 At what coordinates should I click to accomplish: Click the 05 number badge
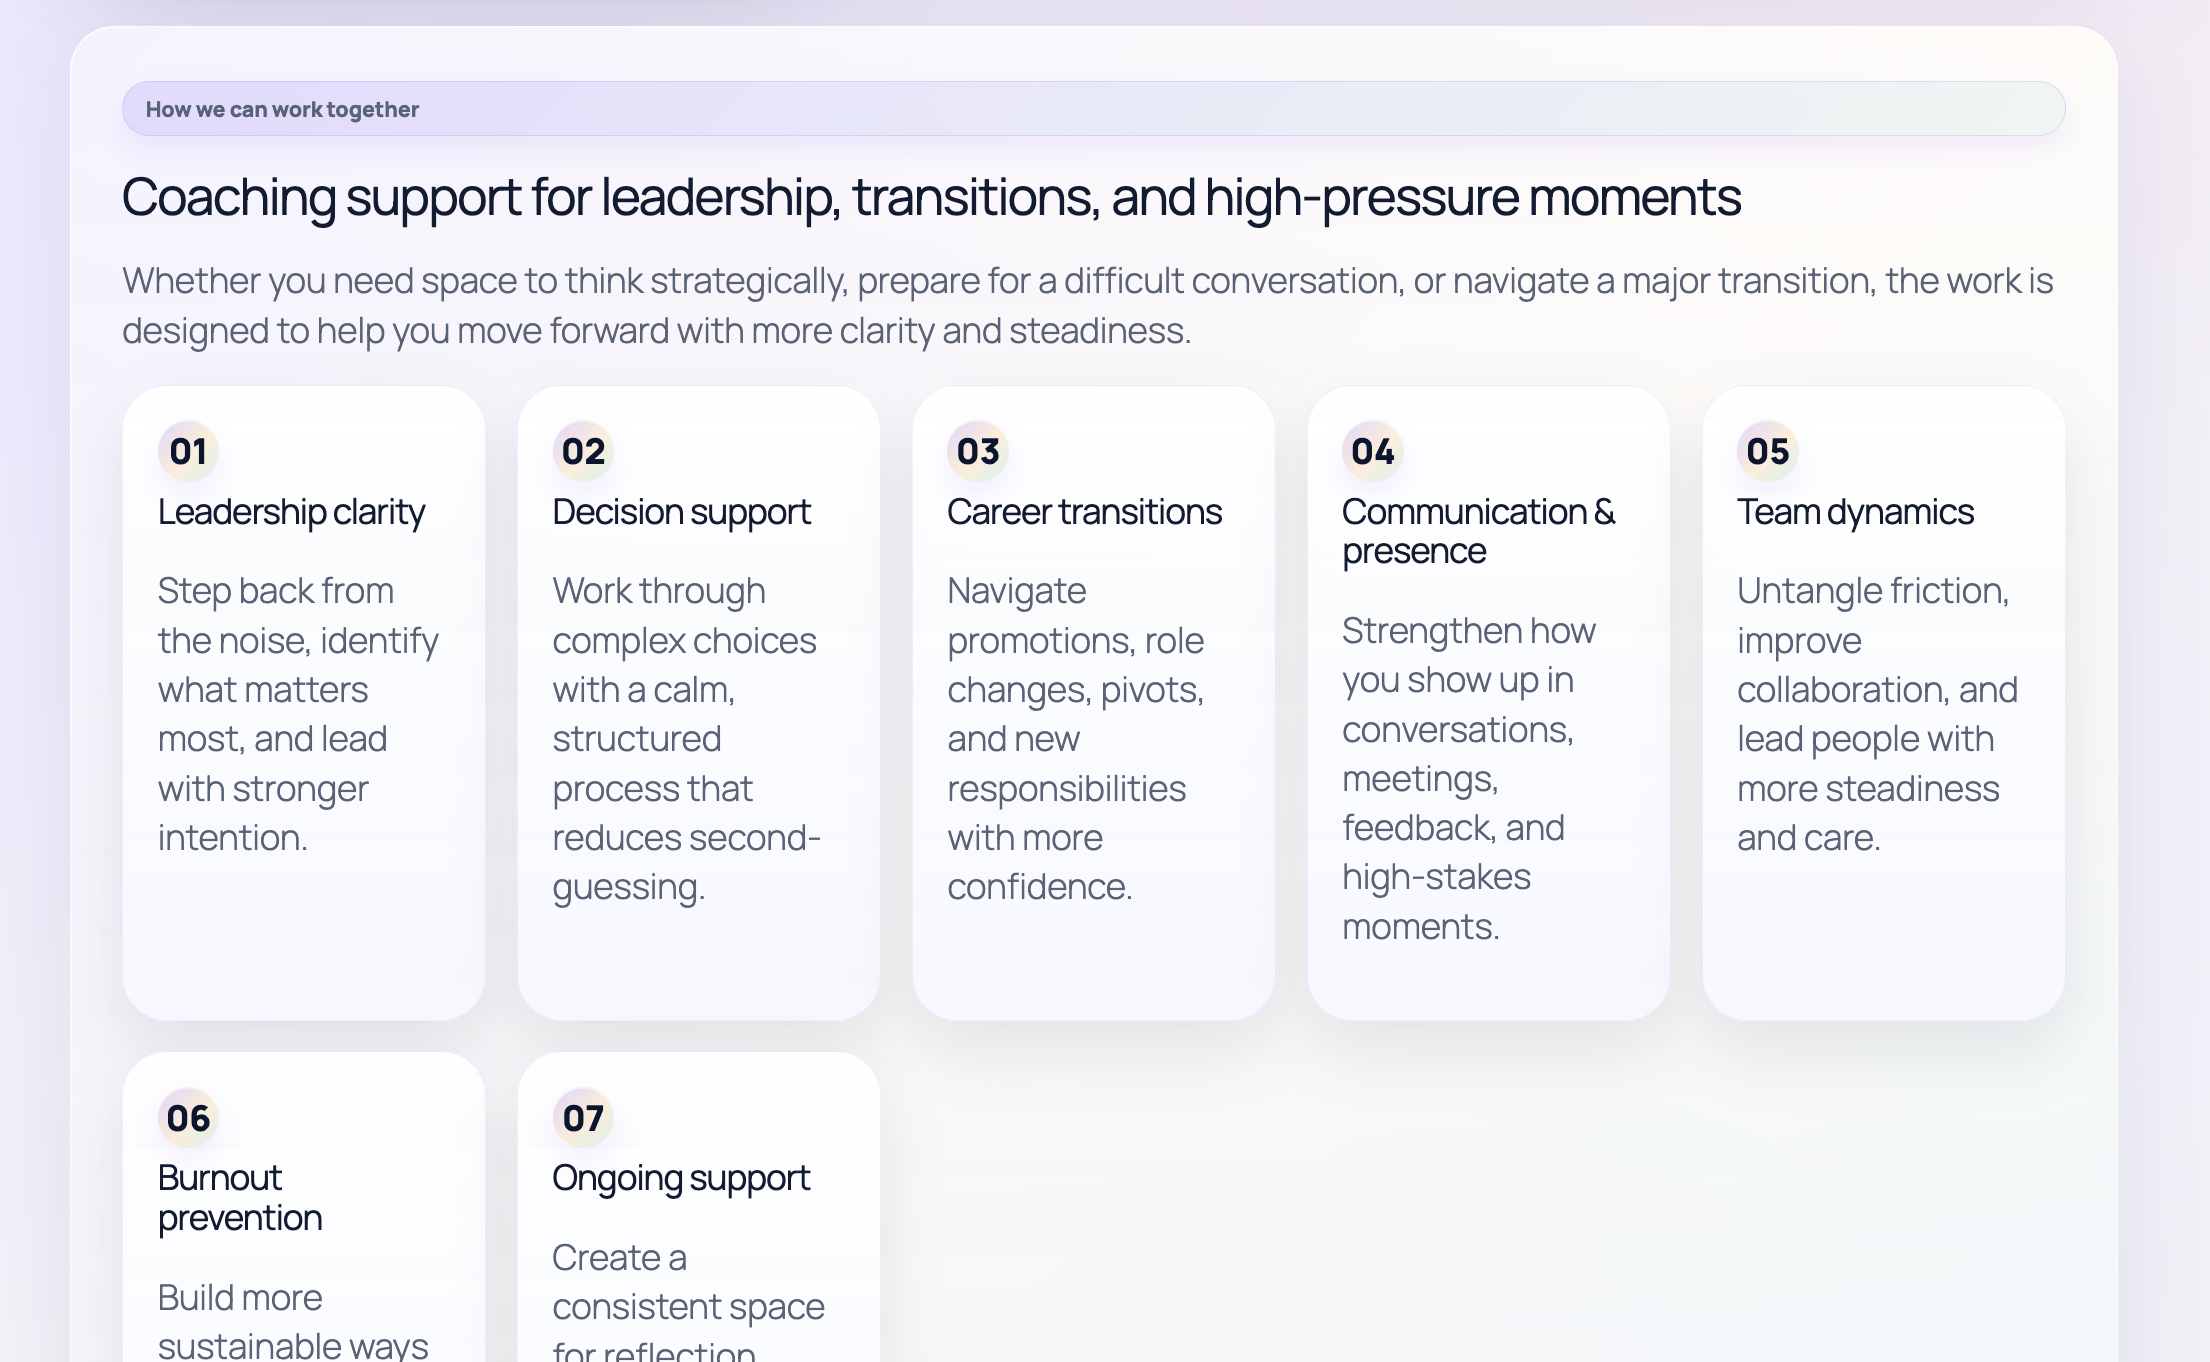pyautogui.click(x=1768, y=451)
